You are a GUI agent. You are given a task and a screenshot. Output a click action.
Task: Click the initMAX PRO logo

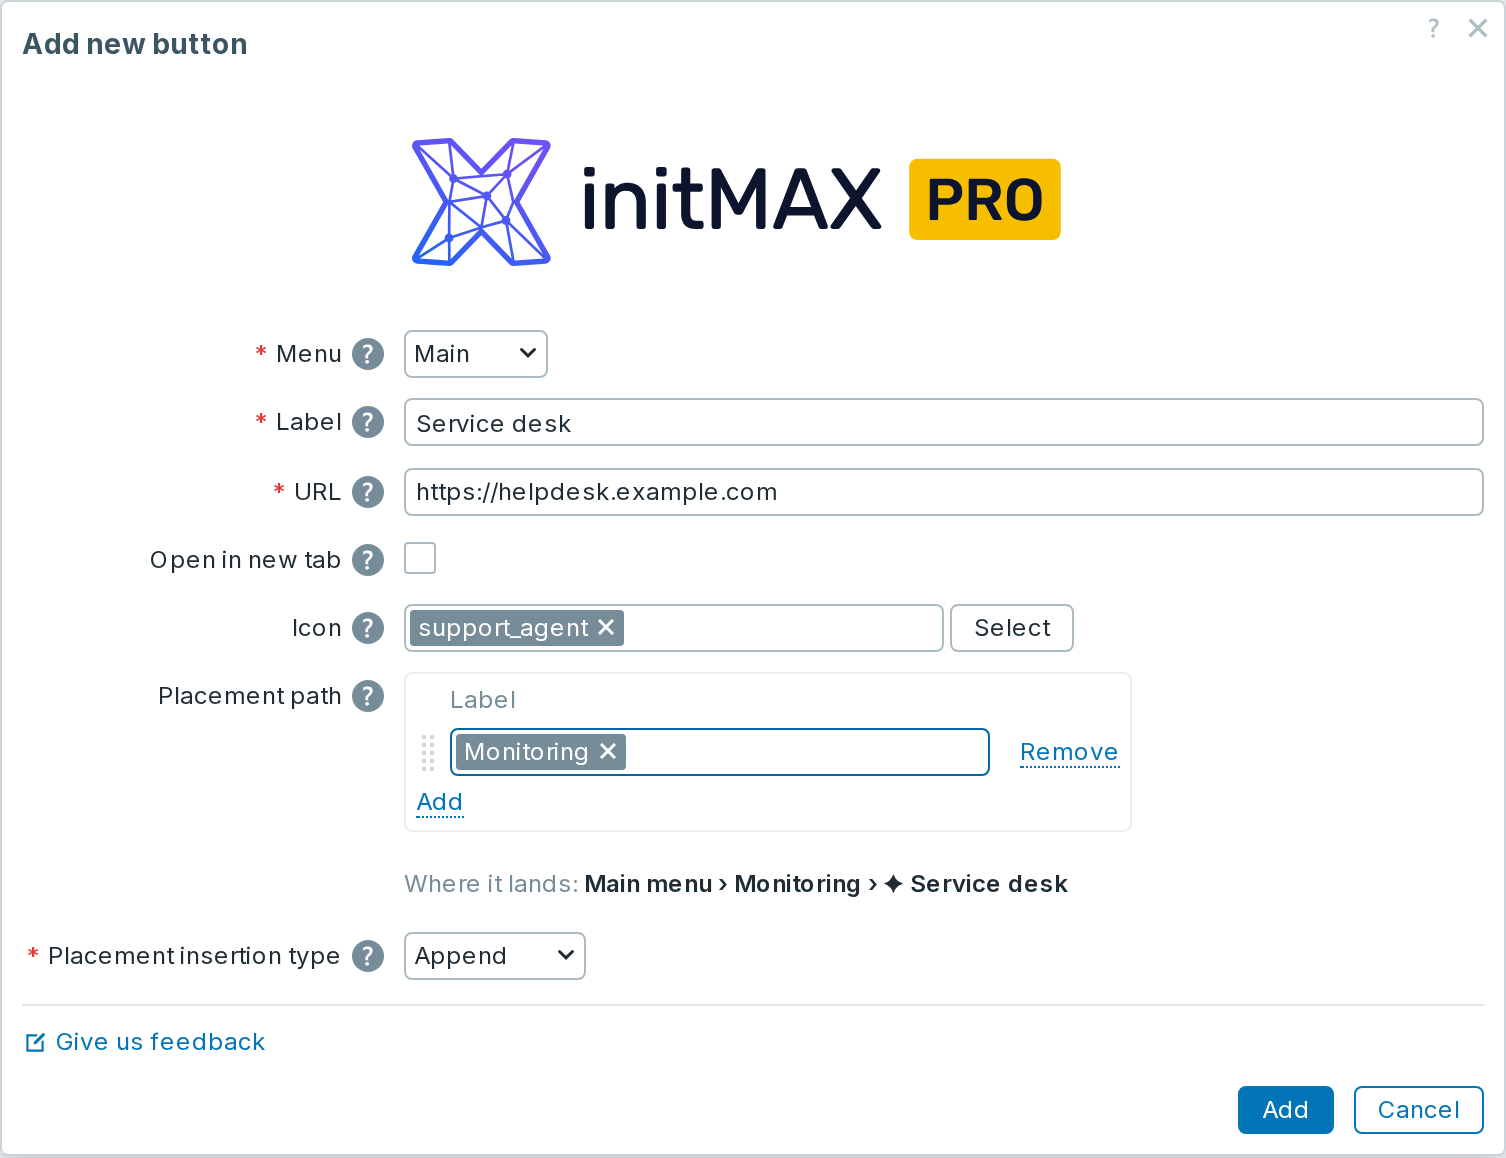point(735,201)
